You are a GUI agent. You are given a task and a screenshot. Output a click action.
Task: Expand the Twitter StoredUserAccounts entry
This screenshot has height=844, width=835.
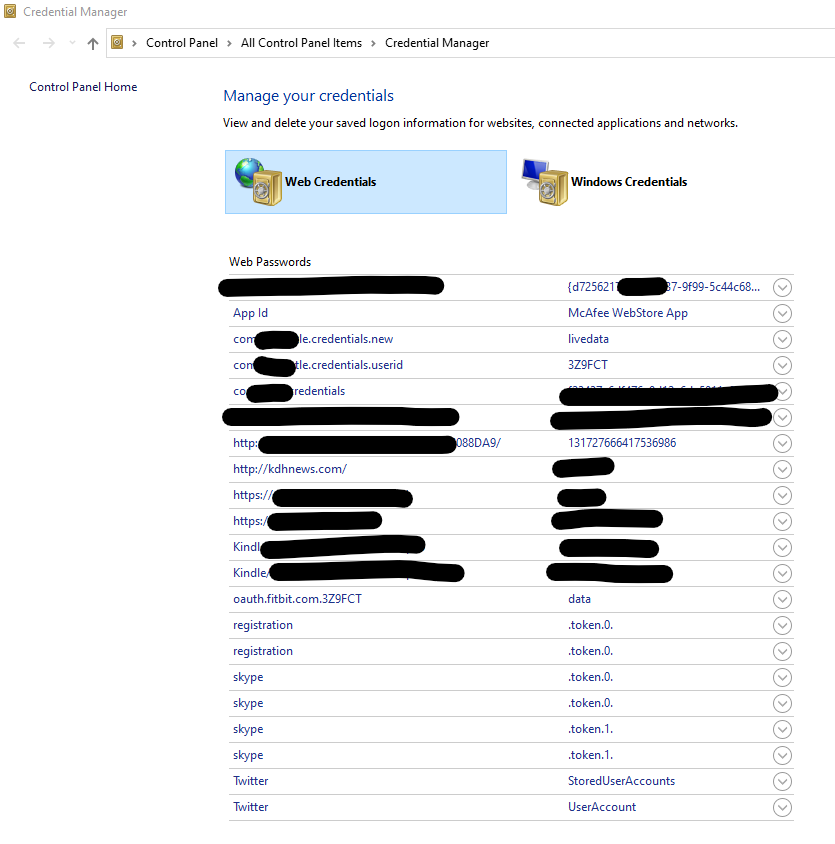[782, 781]
